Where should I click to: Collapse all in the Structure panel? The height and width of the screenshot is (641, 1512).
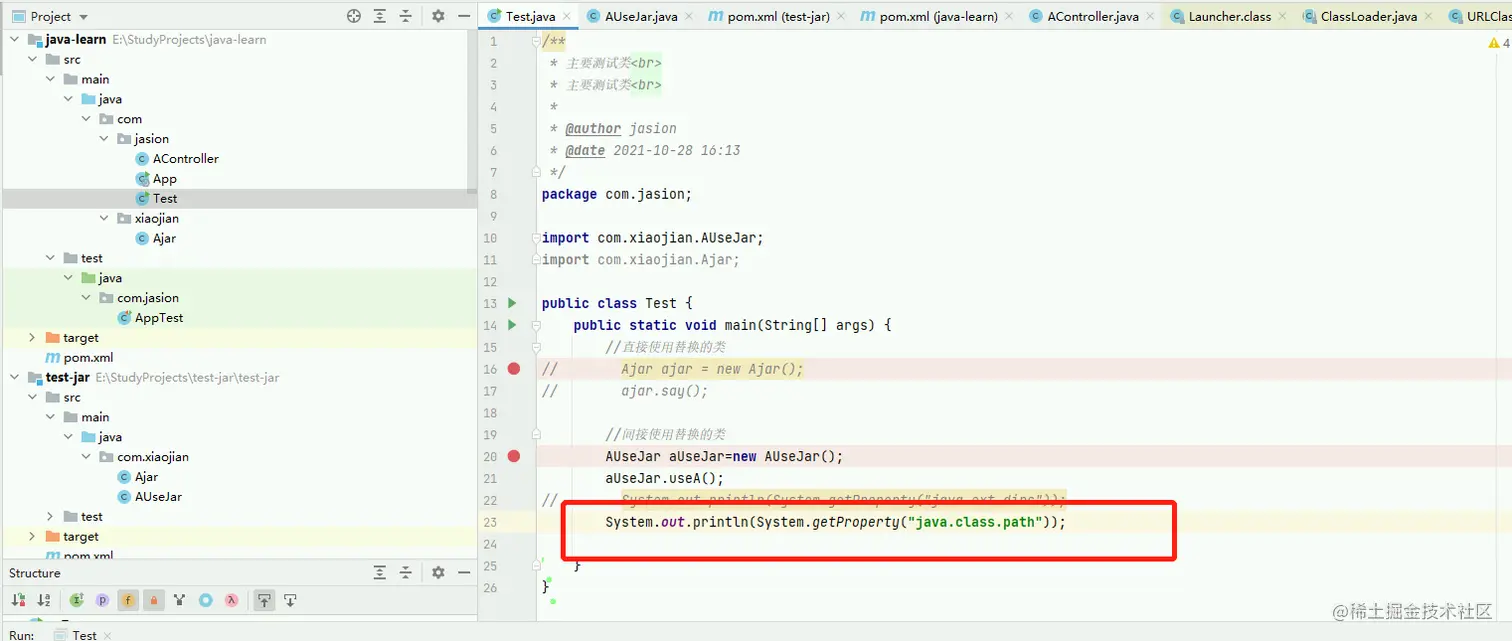[x=406, y=573]
